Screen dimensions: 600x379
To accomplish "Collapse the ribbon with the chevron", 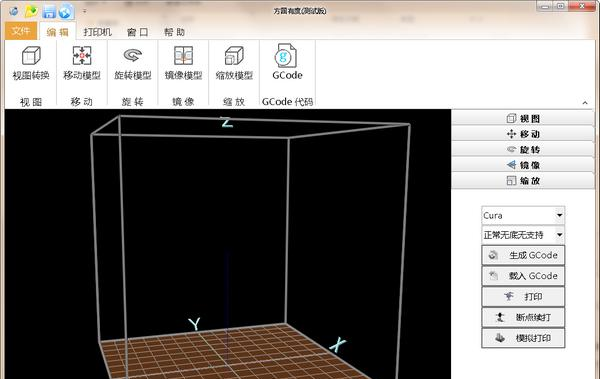I will [585, 103].
